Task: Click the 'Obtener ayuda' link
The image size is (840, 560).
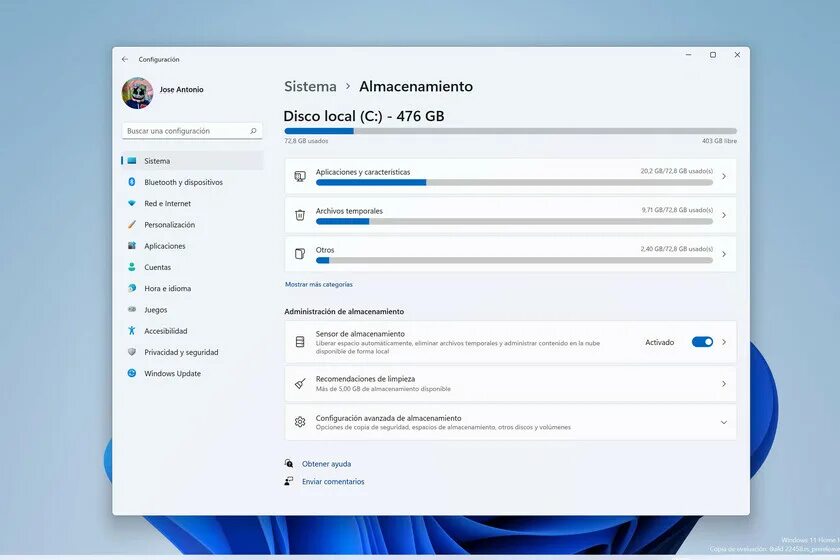Action: click(326, 464)
